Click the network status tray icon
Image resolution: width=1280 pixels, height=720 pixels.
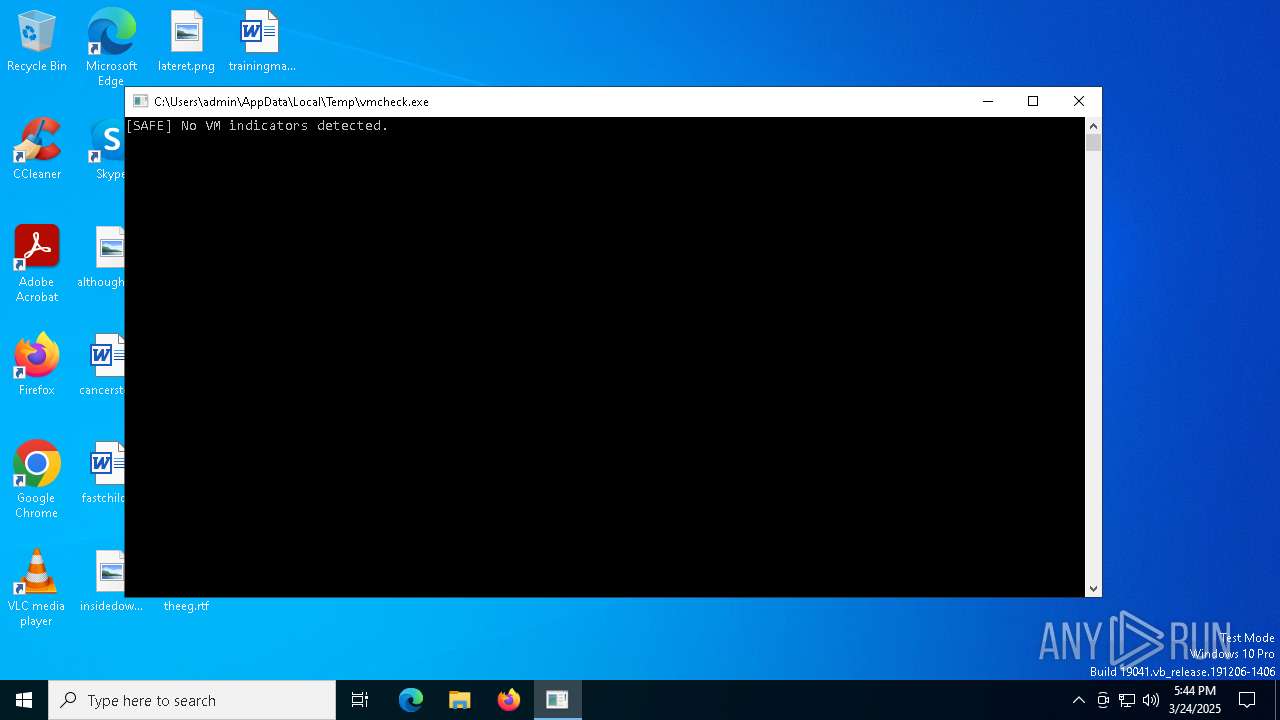coord(1127,700)
